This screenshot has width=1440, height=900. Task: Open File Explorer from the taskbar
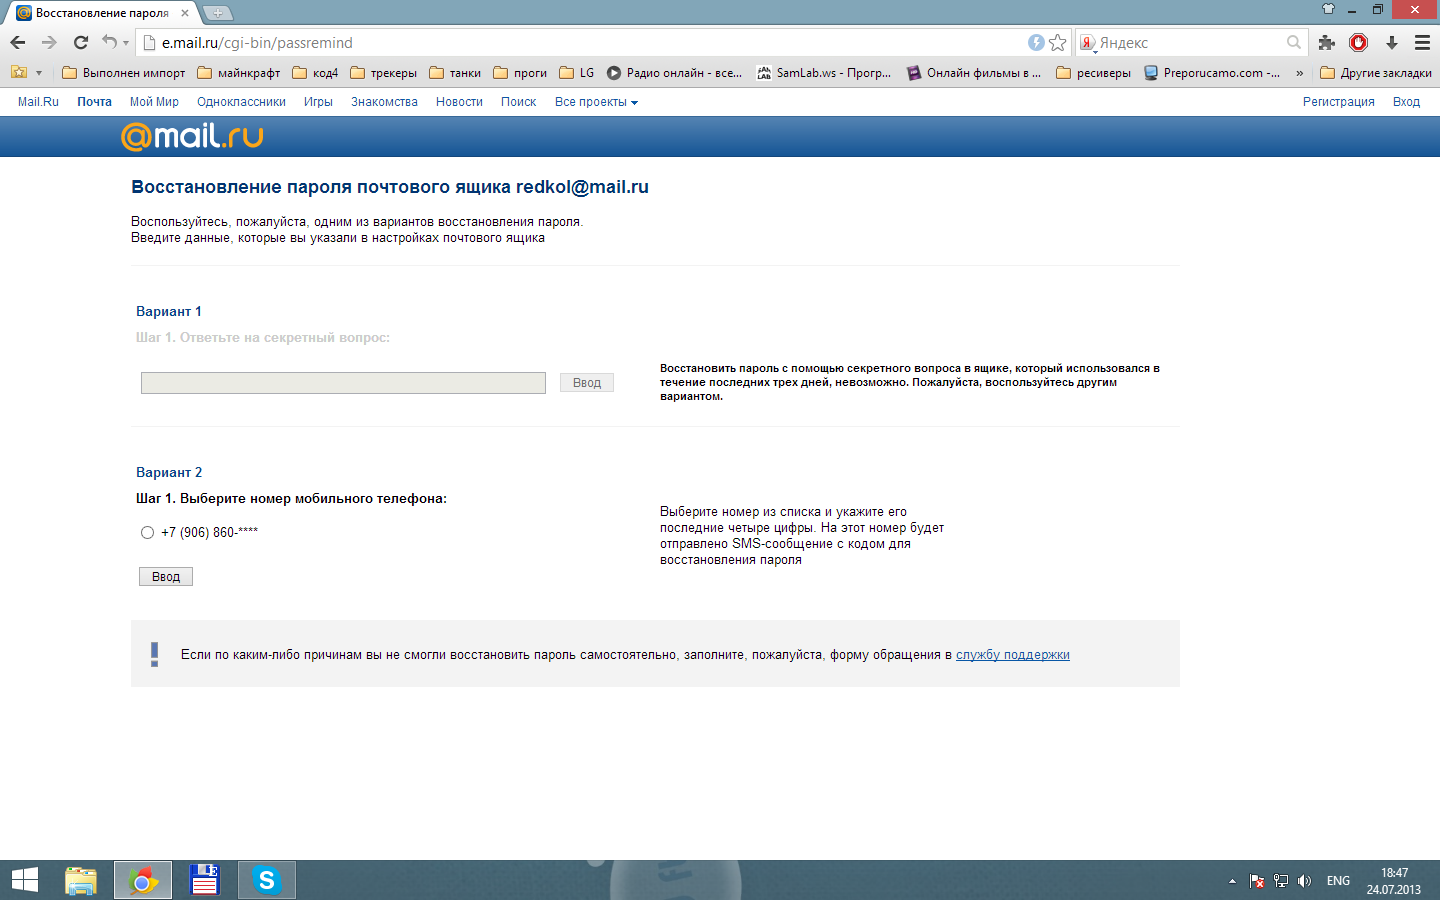pos(81,880)
